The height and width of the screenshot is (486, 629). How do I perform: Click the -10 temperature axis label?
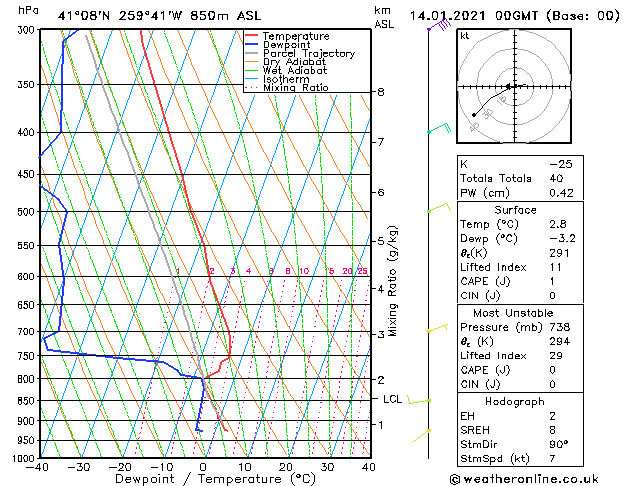tap(161, 467)
